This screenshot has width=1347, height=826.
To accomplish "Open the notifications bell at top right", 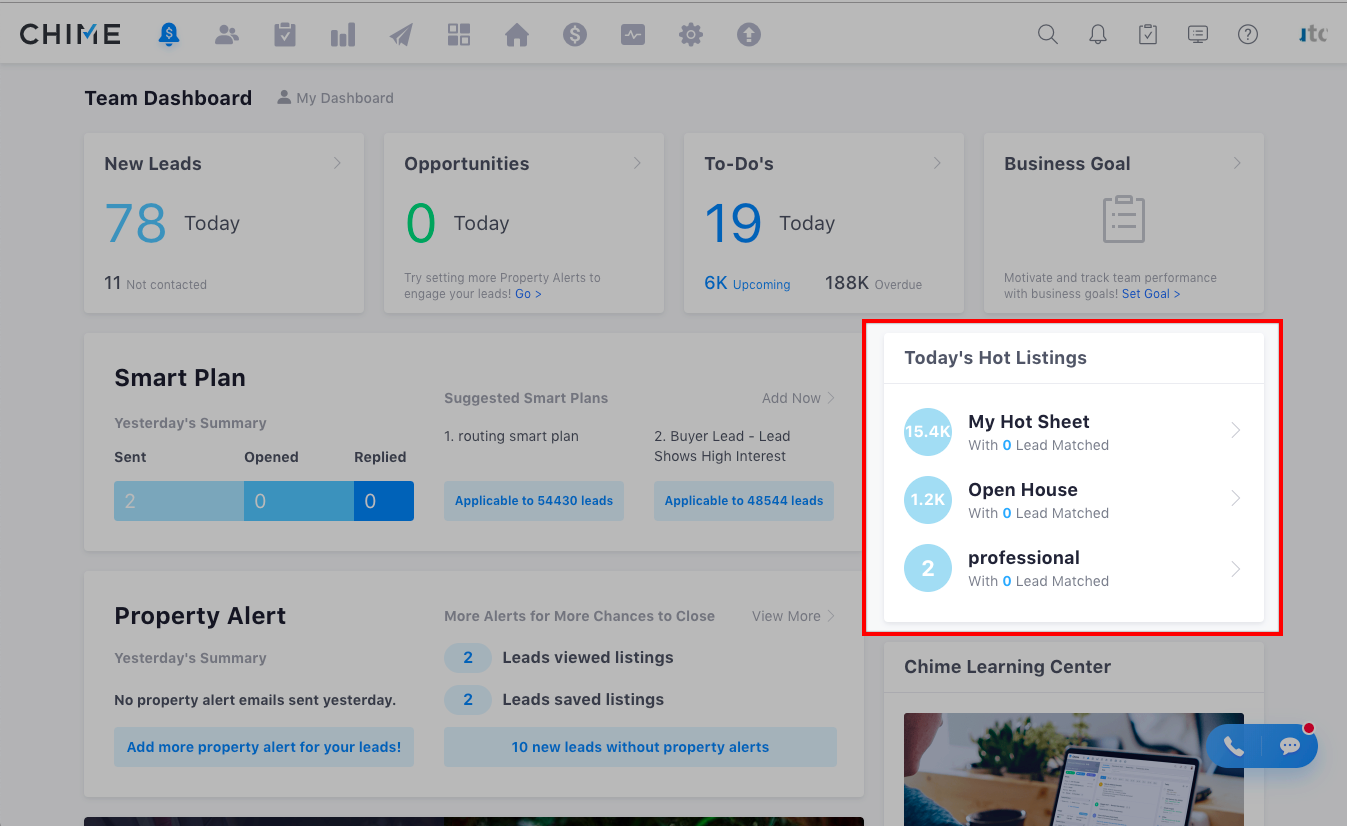I will pos(1097,34).
